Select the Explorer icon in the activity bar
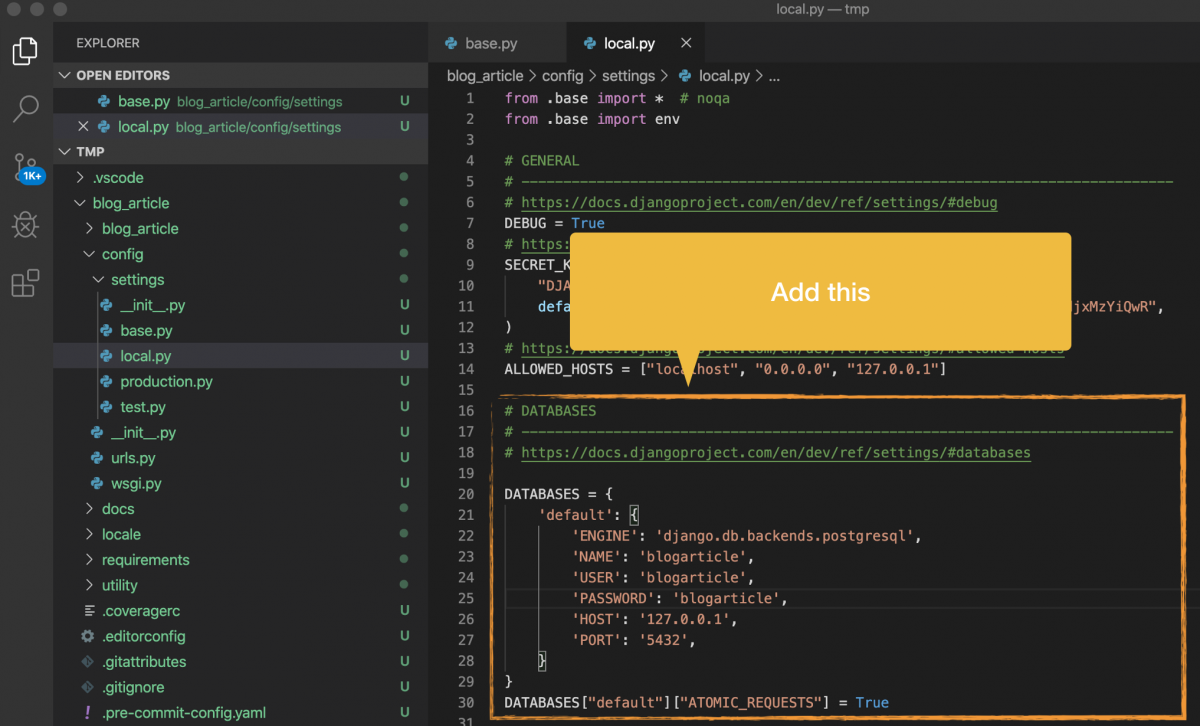Image resolution: width=1200 pixels, height=726 pixels. 25,51
